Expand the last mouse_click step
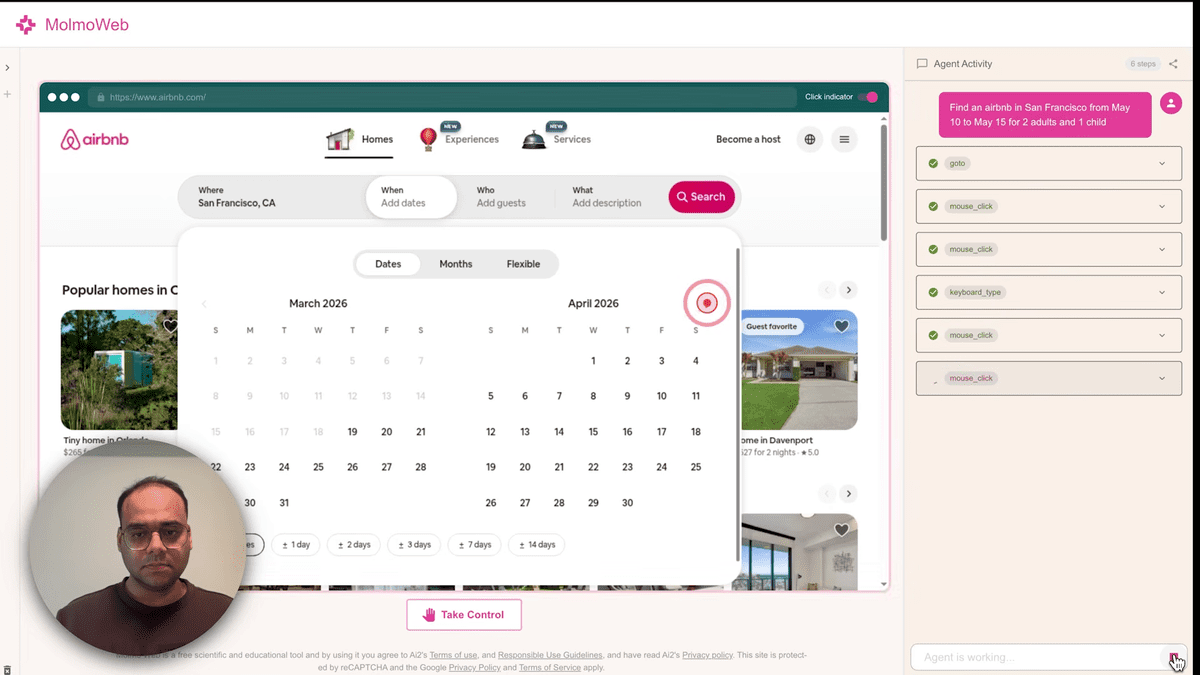 tap(1162, 379)
